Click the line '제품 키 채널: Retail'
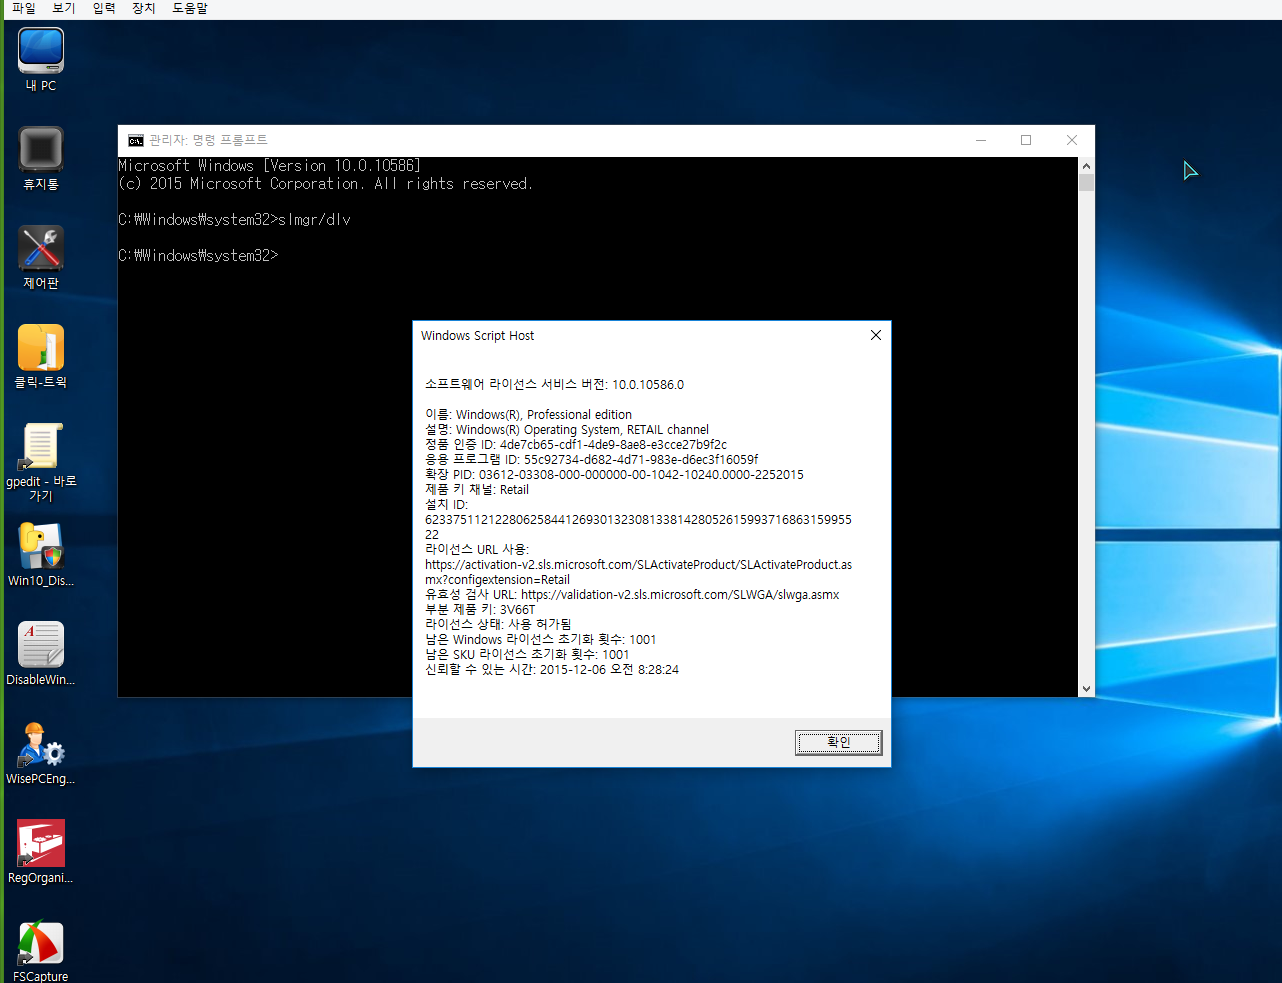The width and height of the screenshot is (1282, 983). click(477, 489)
